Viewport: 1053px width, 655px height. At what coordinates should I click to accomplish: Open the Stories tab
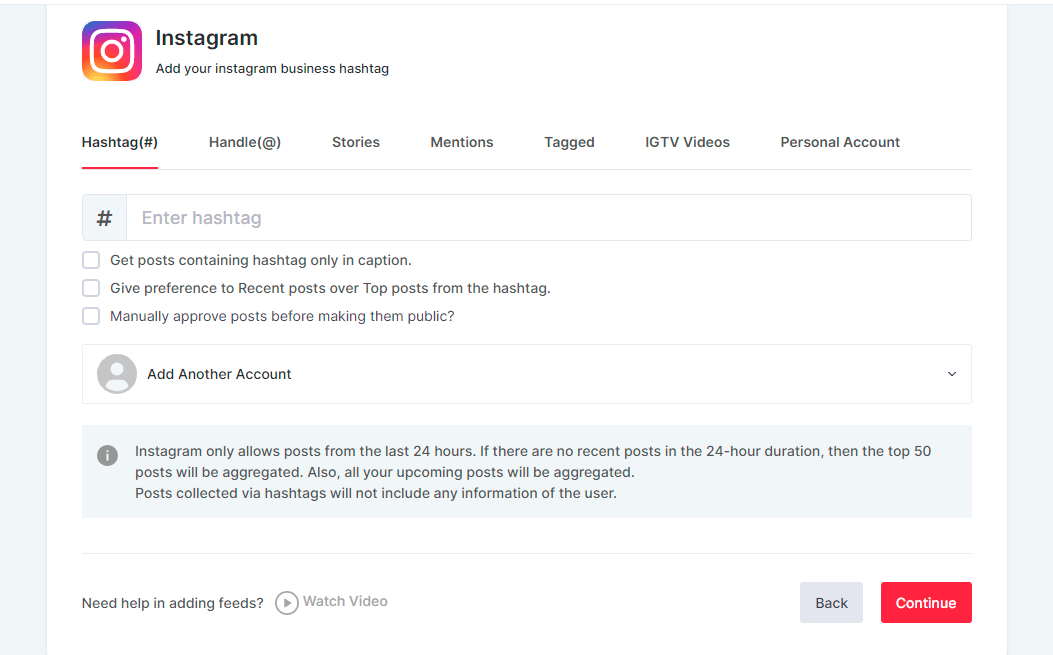pyautogui.click(x=356, y=142)
